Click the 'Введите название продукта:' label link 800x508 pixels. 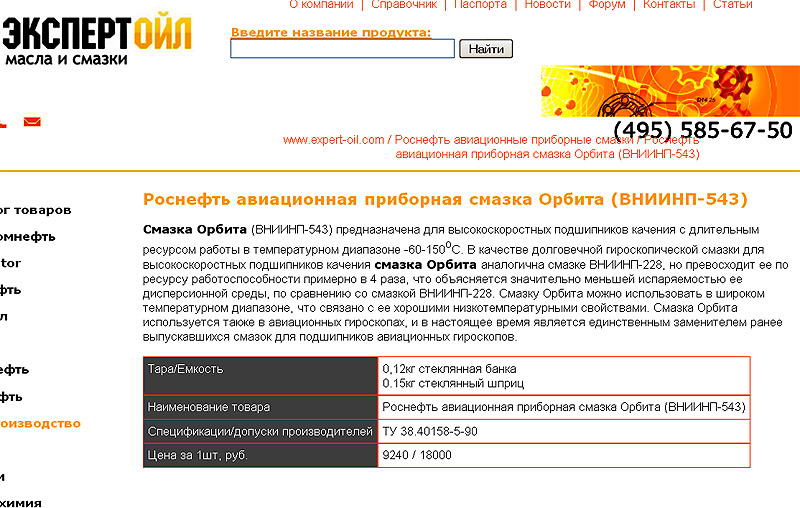coord(331,32)
